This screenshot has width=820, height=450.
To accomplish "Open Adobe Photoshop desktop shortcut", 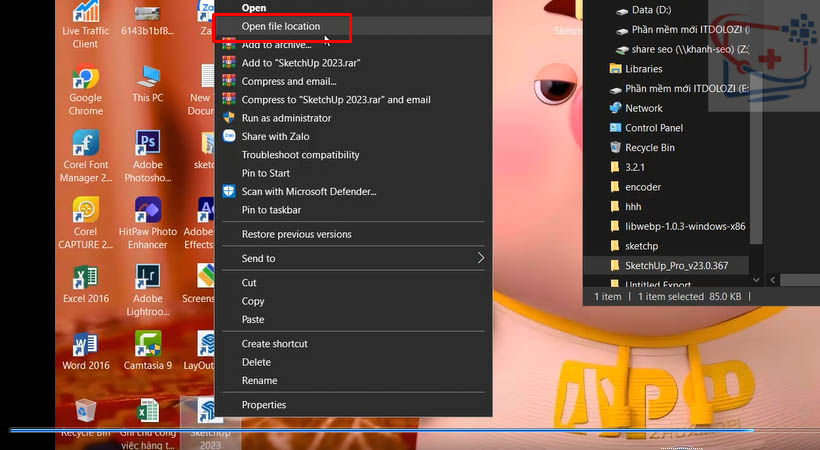I will coord(148,145).
